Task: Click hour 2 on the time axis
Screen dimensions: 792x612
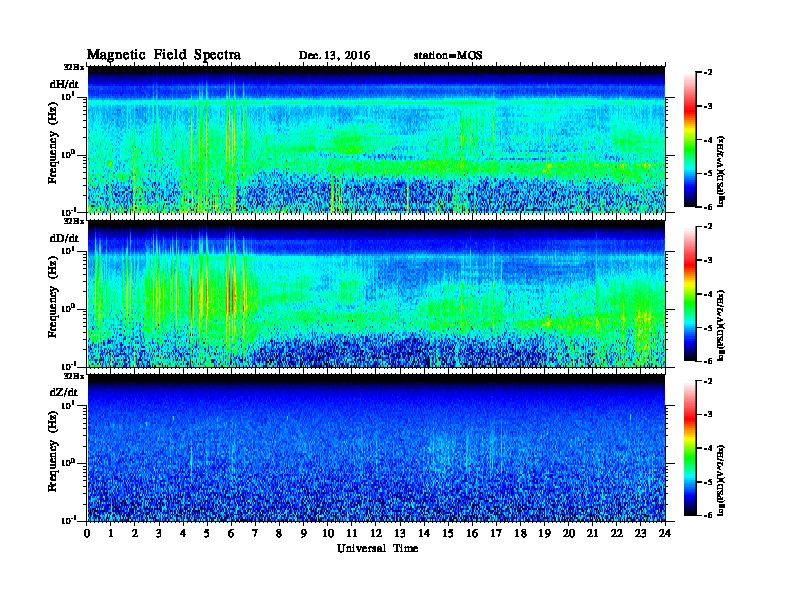Action: click(x=135, y=534)
